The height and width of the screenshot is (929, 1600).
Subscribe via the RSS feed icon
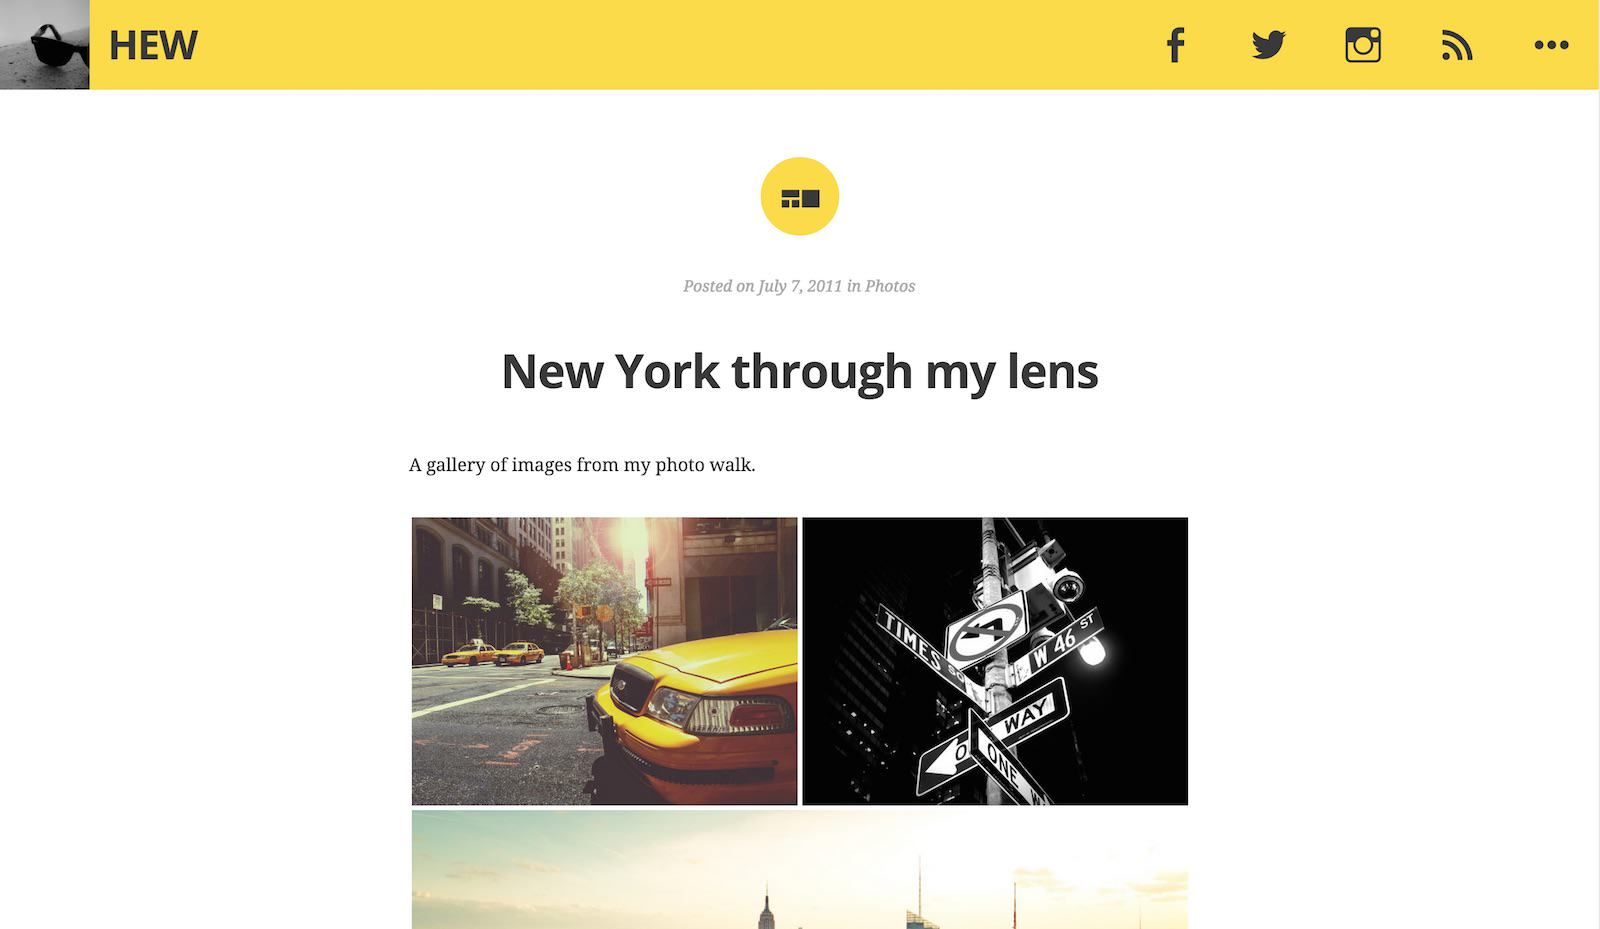pyautogui.click(x=1457, y=45)
